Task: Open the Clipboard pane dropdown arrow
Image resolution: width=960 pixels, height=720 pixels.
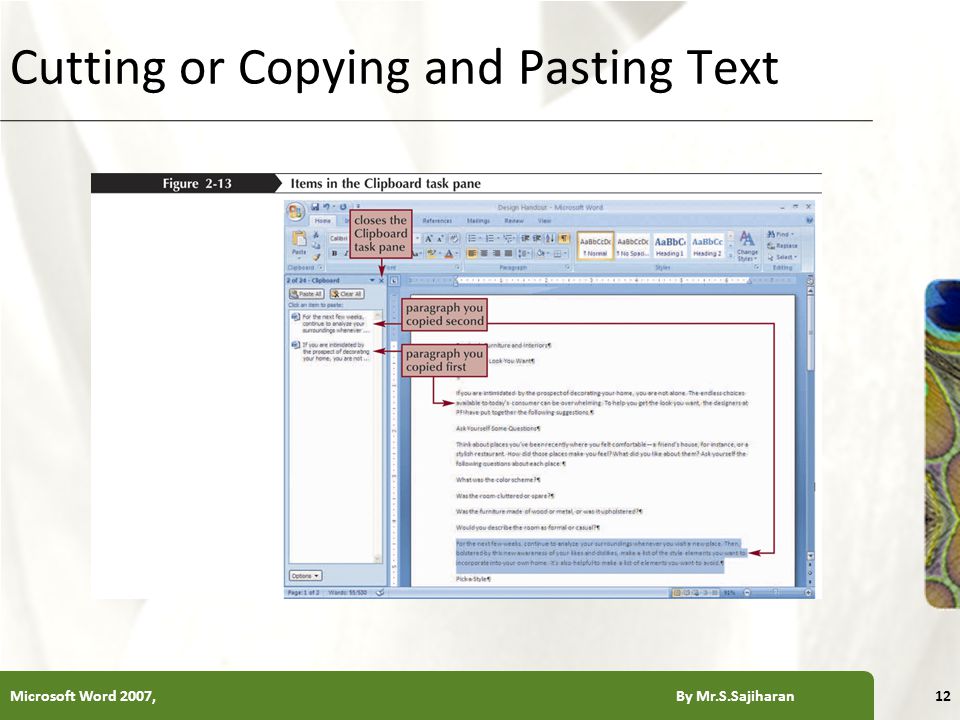Action: coord(372,280)
